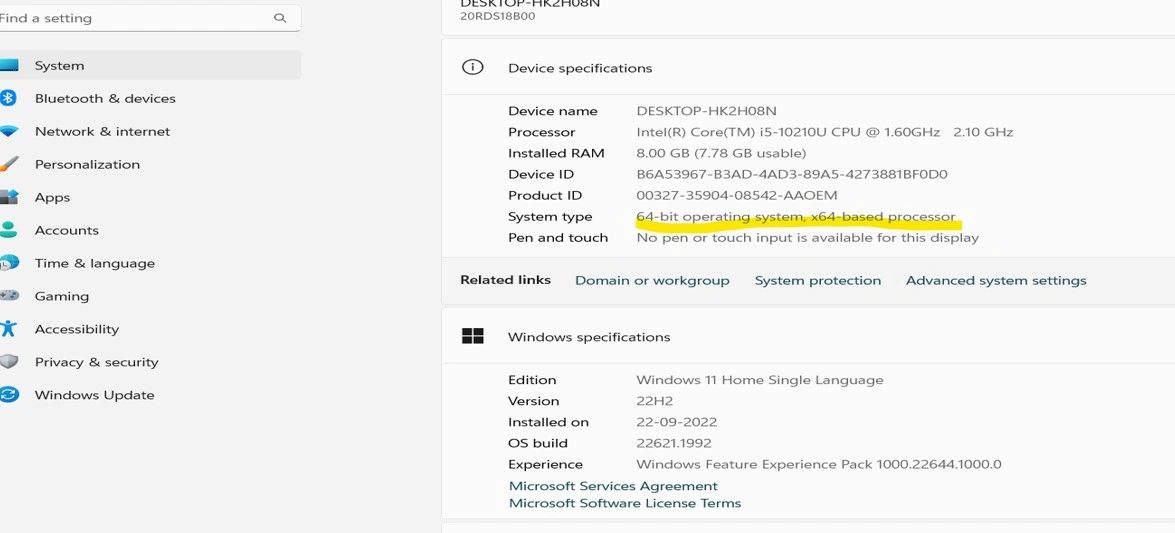Open Microsoft Software License Terms link
1175x533 pixels.
point(625,503)
